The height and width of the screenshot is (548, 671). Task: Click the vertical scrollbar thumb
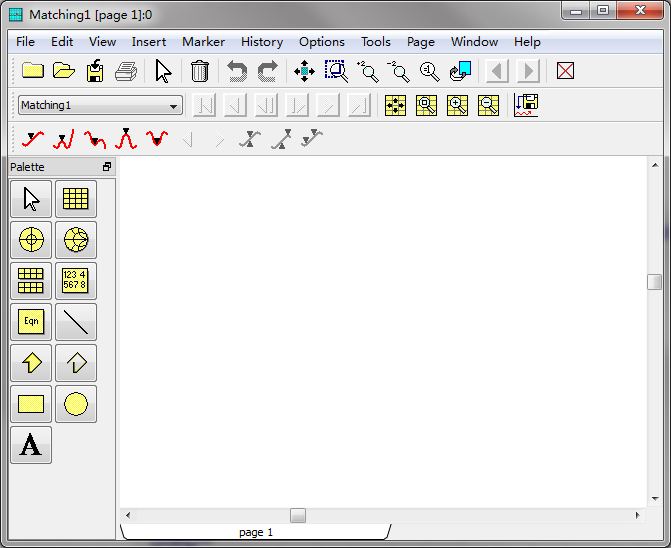pyautogui.click(x=654, y=282)
